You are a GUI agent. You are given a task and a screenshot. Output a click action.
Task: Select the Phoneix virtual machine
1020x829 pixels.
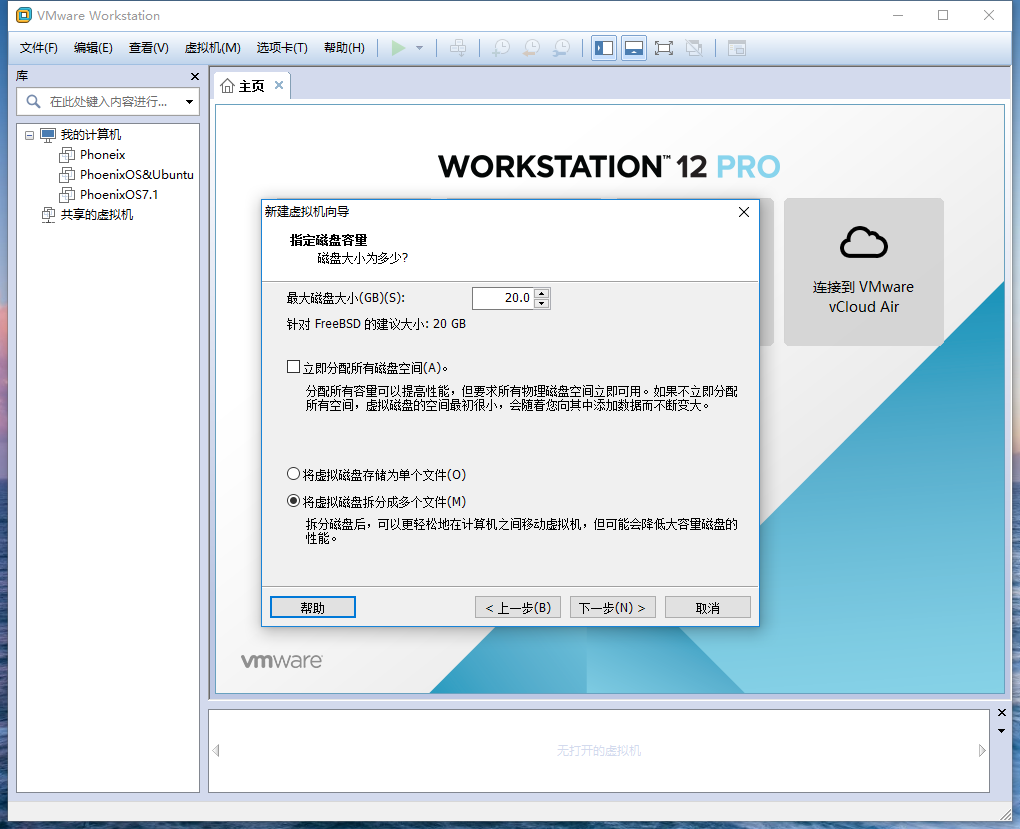pos(102,155)
